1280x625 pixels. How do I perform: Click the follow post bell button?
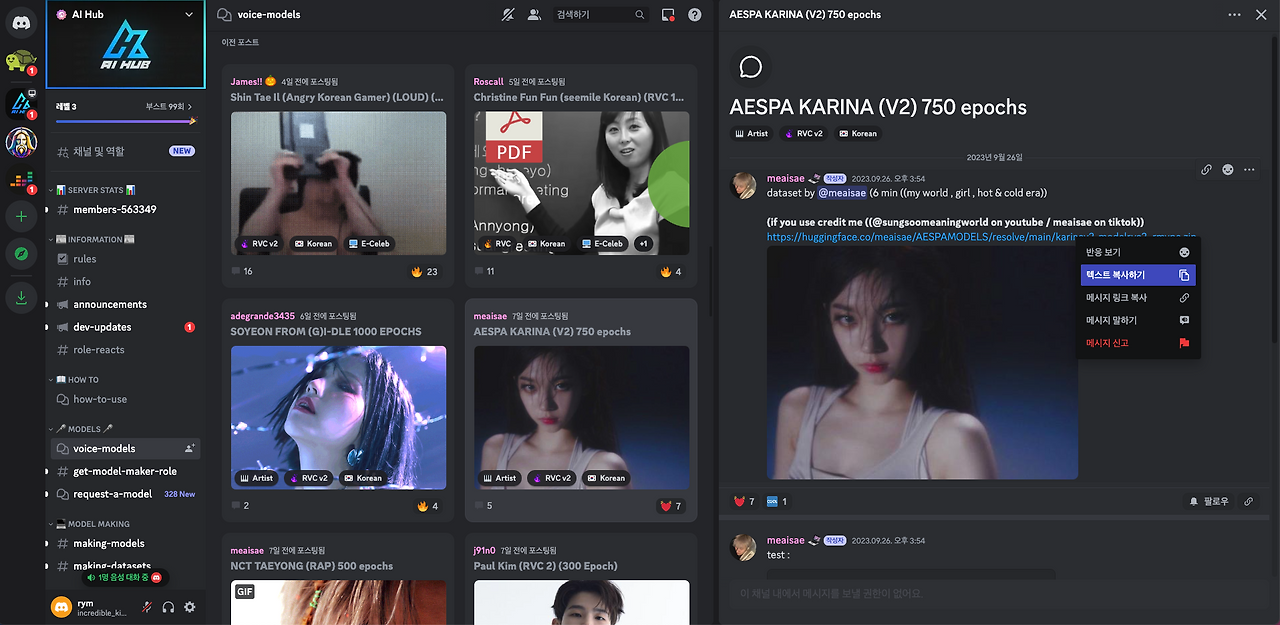tap(1208, 501)
